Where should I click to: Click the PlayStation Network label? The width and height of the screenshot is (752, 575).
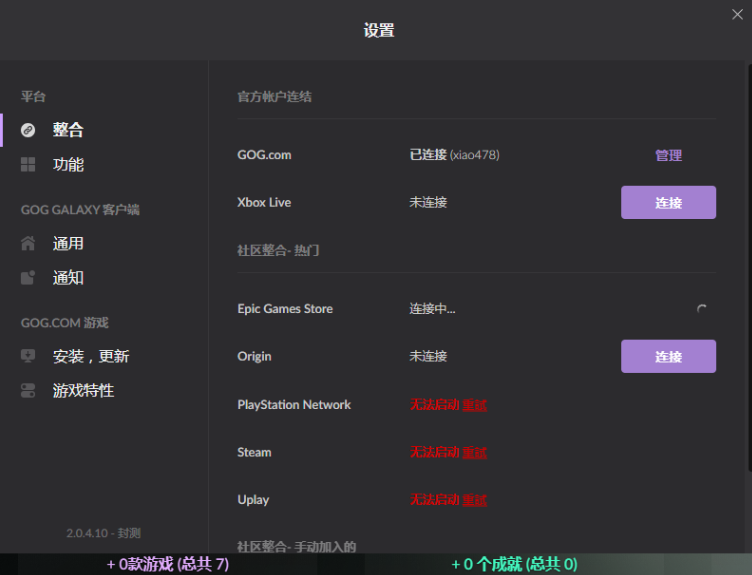[x=294, y=405]
